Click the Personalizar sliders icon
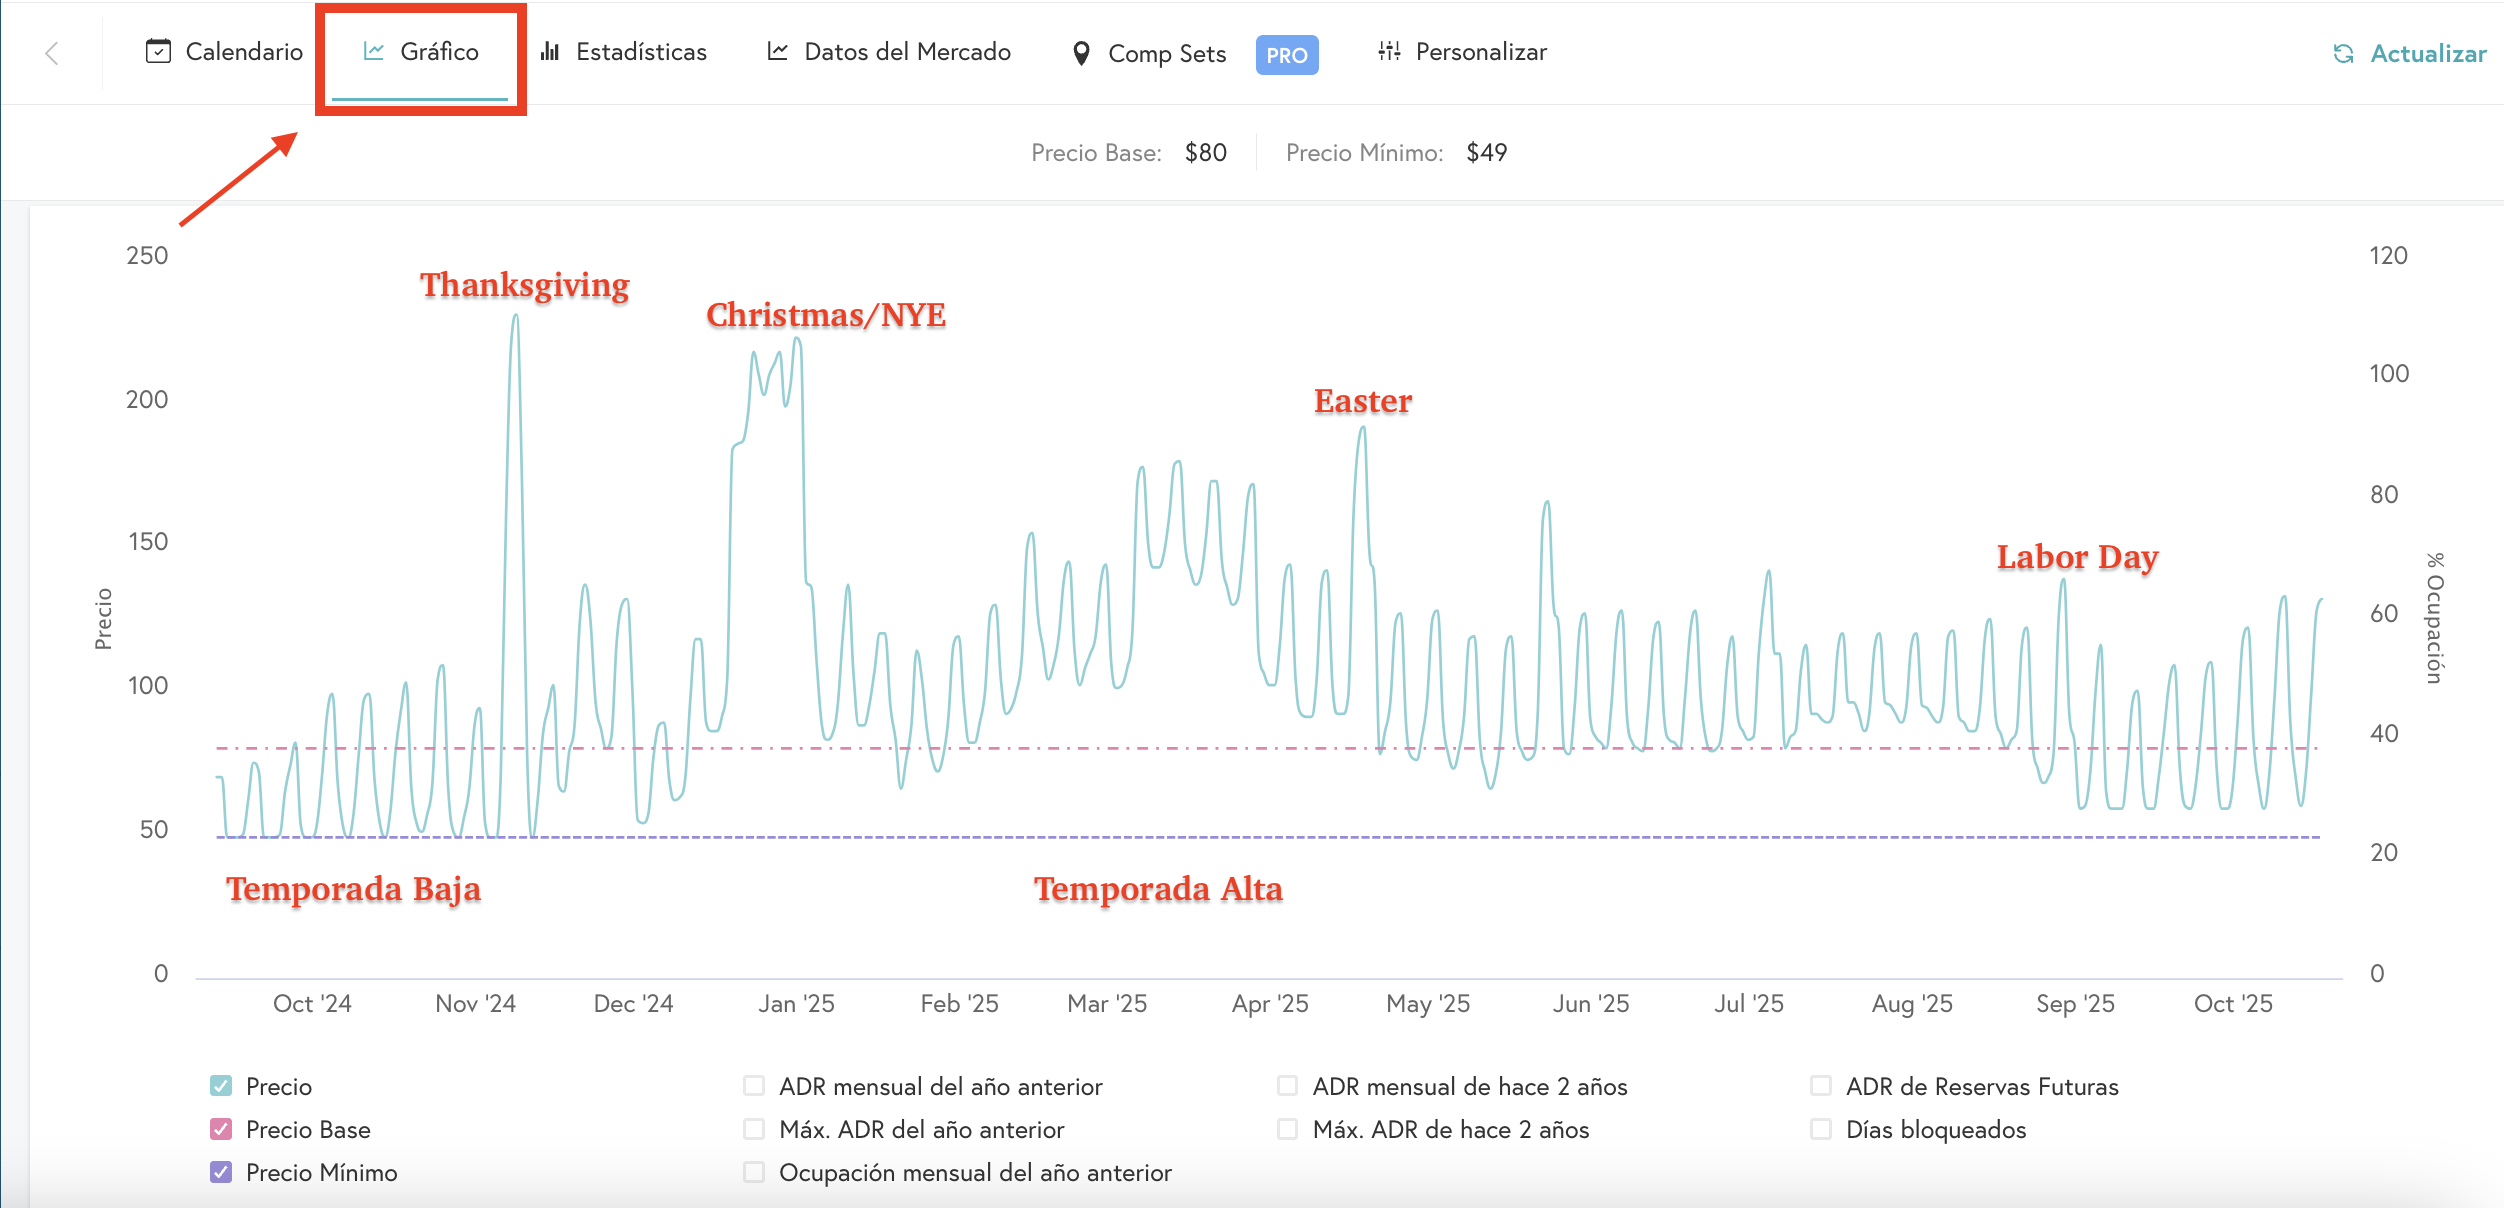Image resolution: width=2504 pixels, height=1208 pixels. (1389, 51)
